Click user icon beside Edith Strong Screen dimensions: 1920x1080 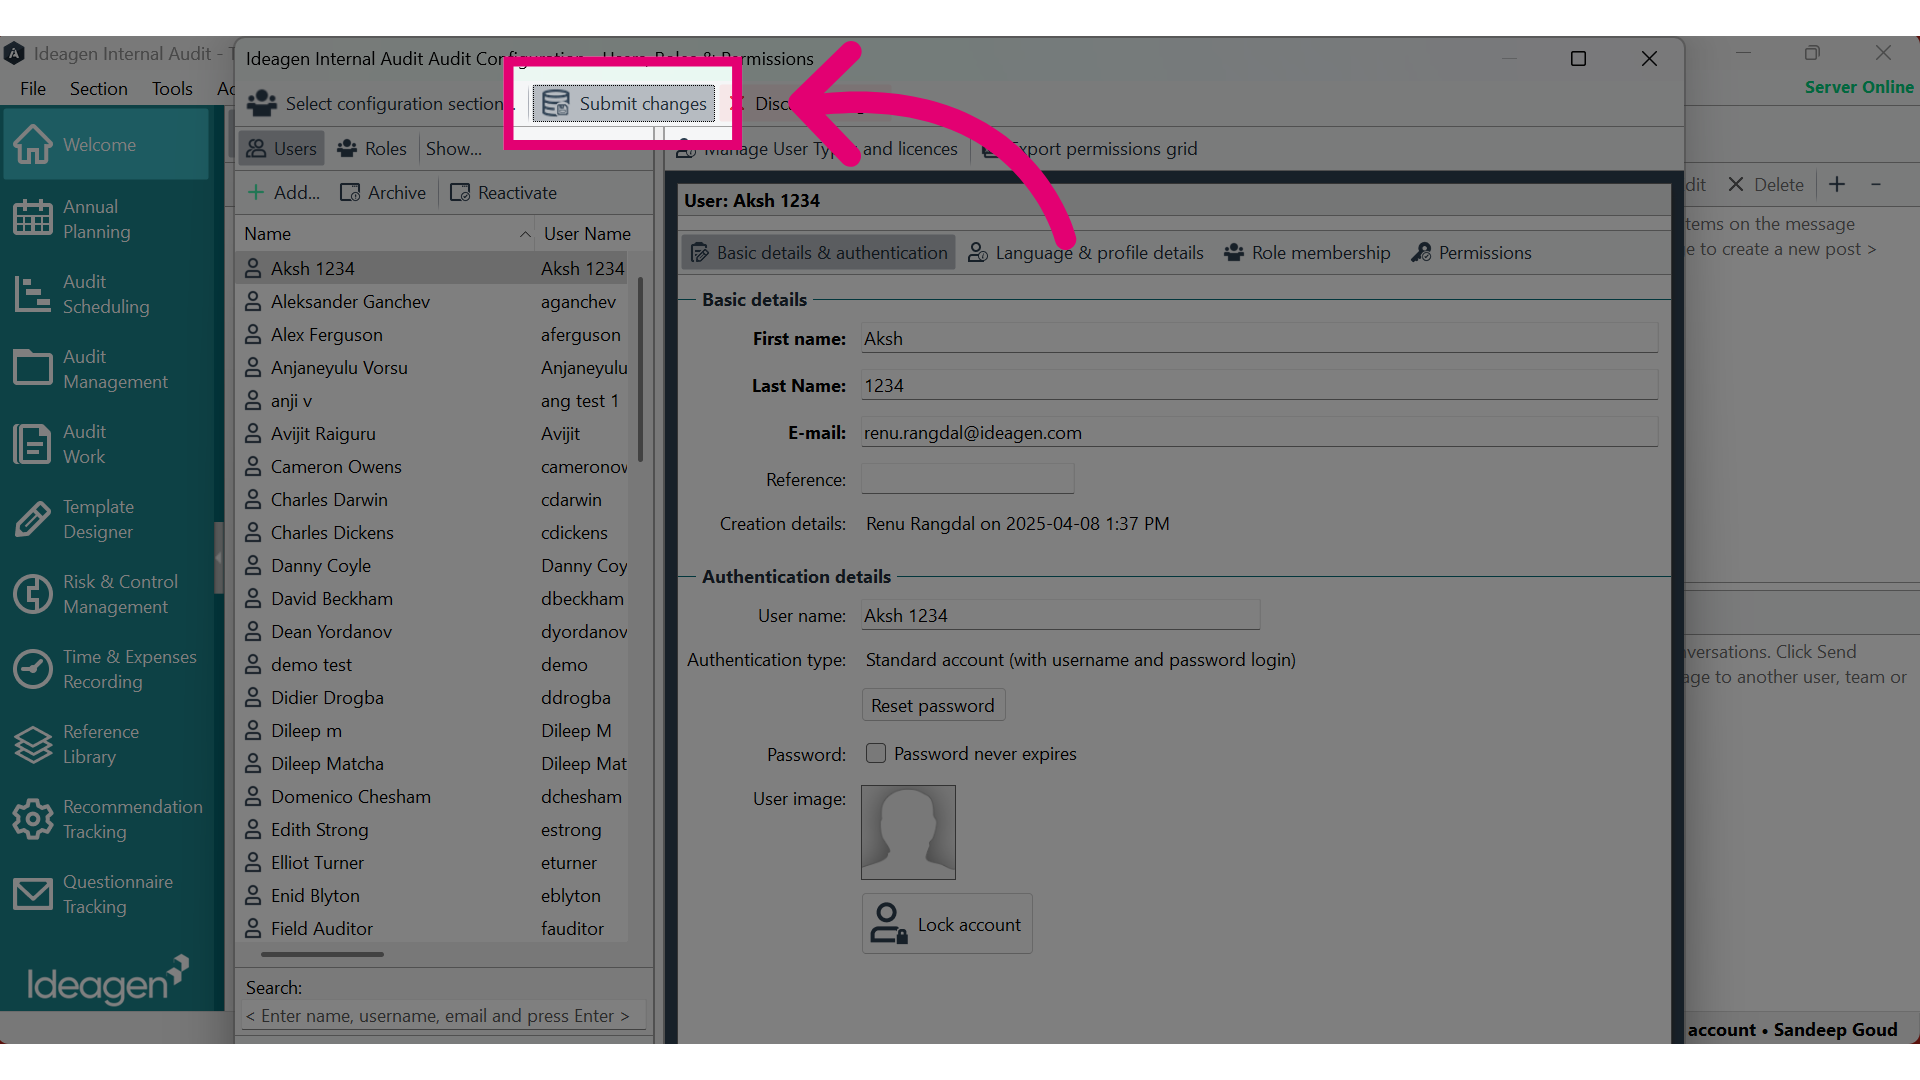click(x=253, y=829)
